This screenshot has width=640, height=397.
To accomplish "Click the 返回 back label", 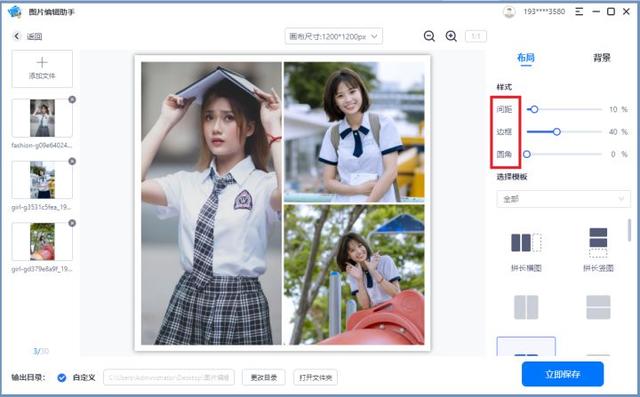I will click(x=34, y=36).
